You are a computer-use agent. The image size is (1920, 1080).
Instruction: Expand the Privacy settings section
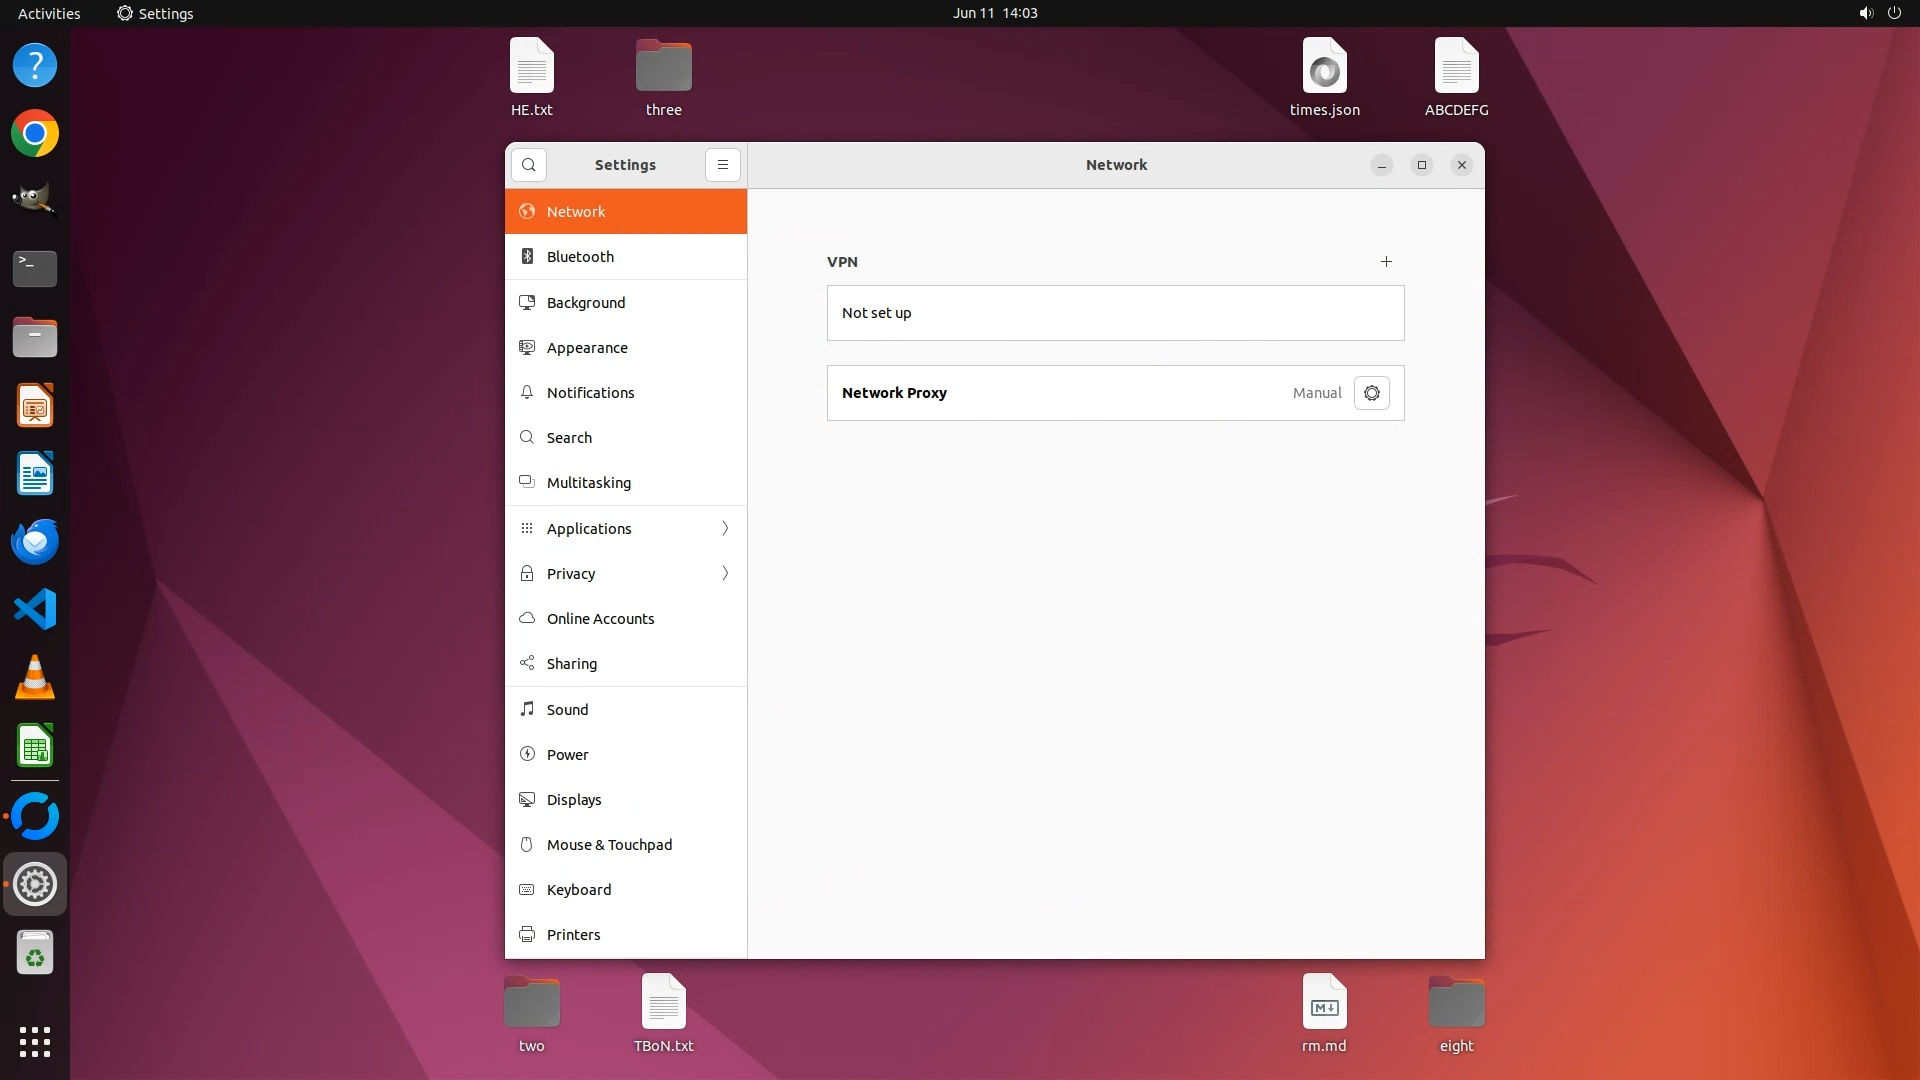[626, 573]
